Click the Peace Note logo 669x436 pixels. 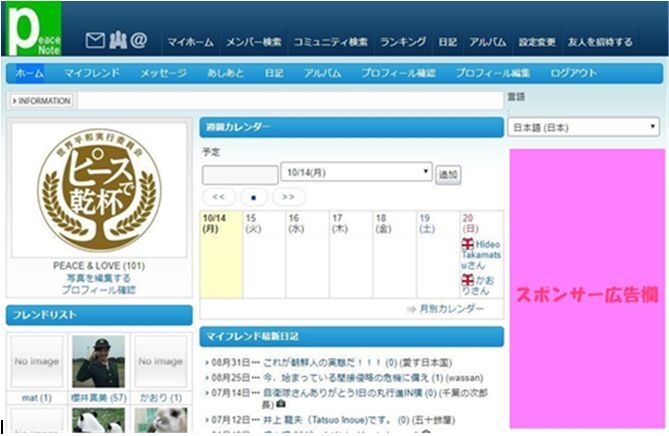click(33, 30)
